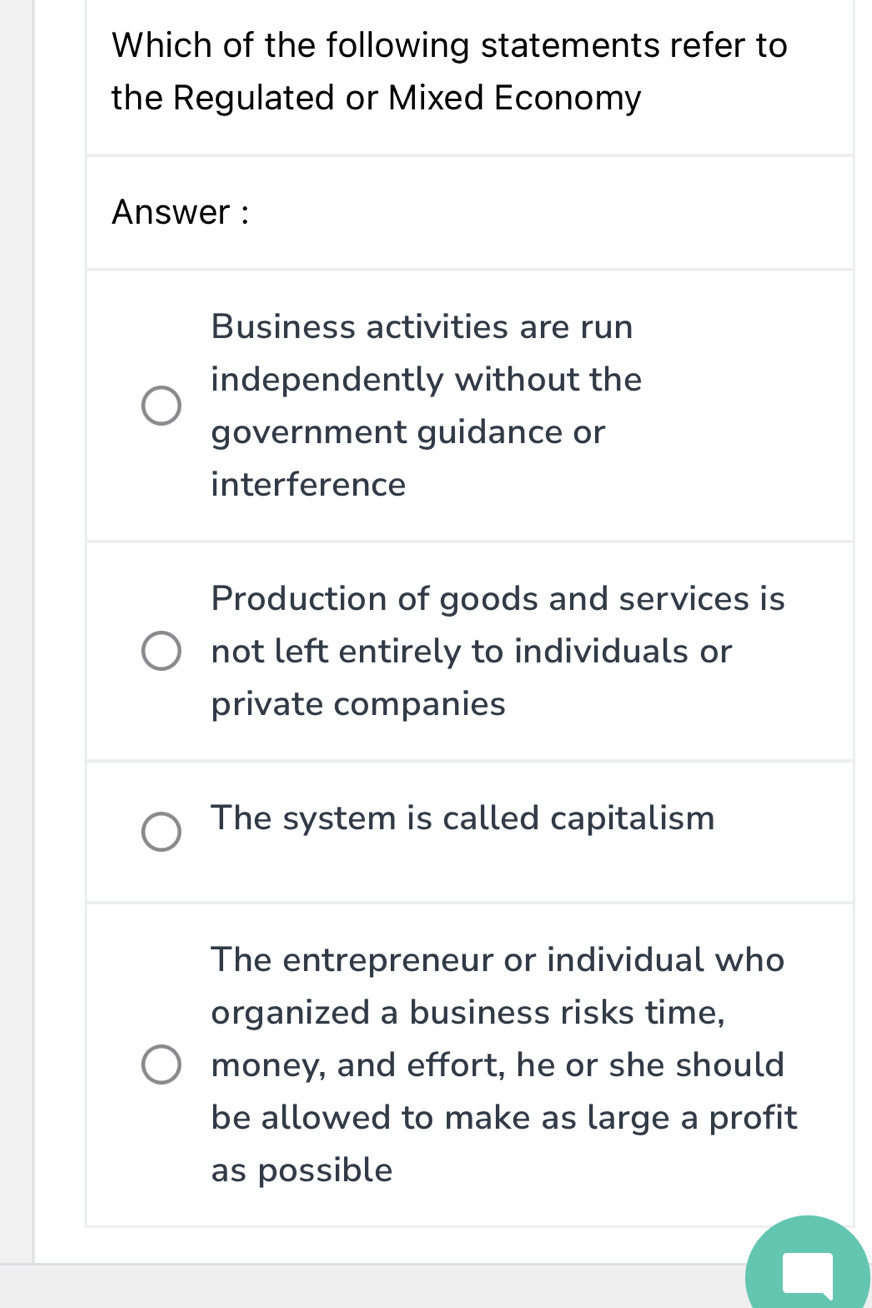Select radio for 'Business activities are run independently'
This screenshot has width=872, height=1308.
(161, 406)
